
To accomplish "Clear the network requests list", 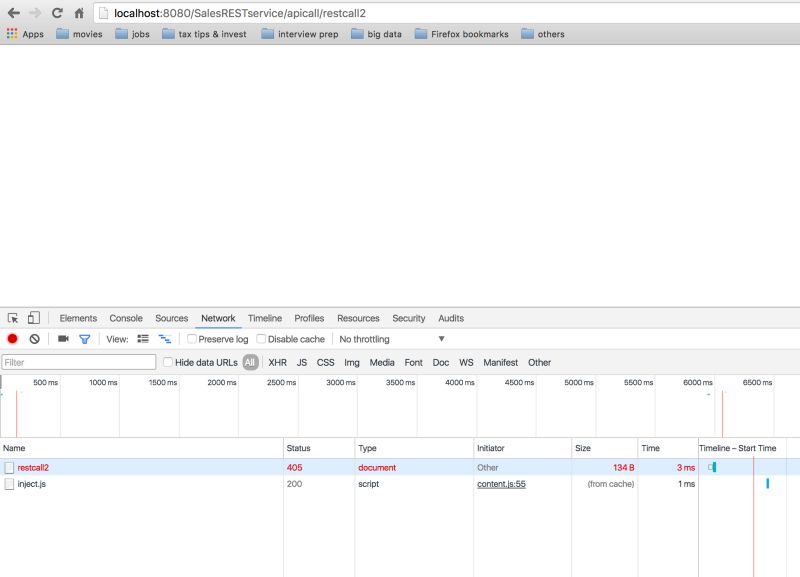I will pyautogui.click(x=34, y=338).
